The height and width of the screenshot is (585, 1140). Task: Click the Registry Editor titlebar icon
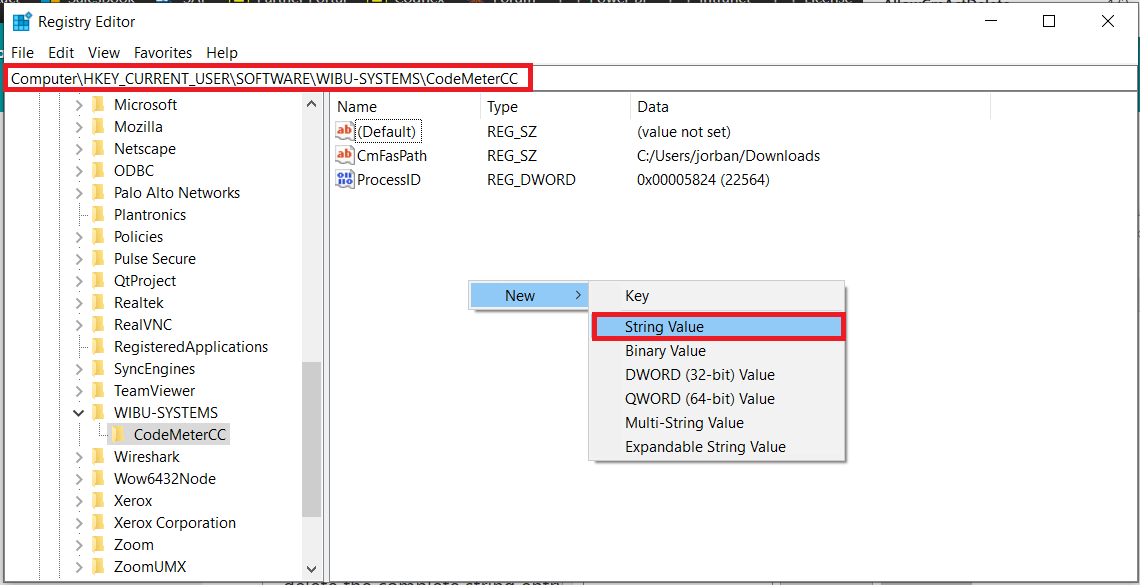[20, 20]
